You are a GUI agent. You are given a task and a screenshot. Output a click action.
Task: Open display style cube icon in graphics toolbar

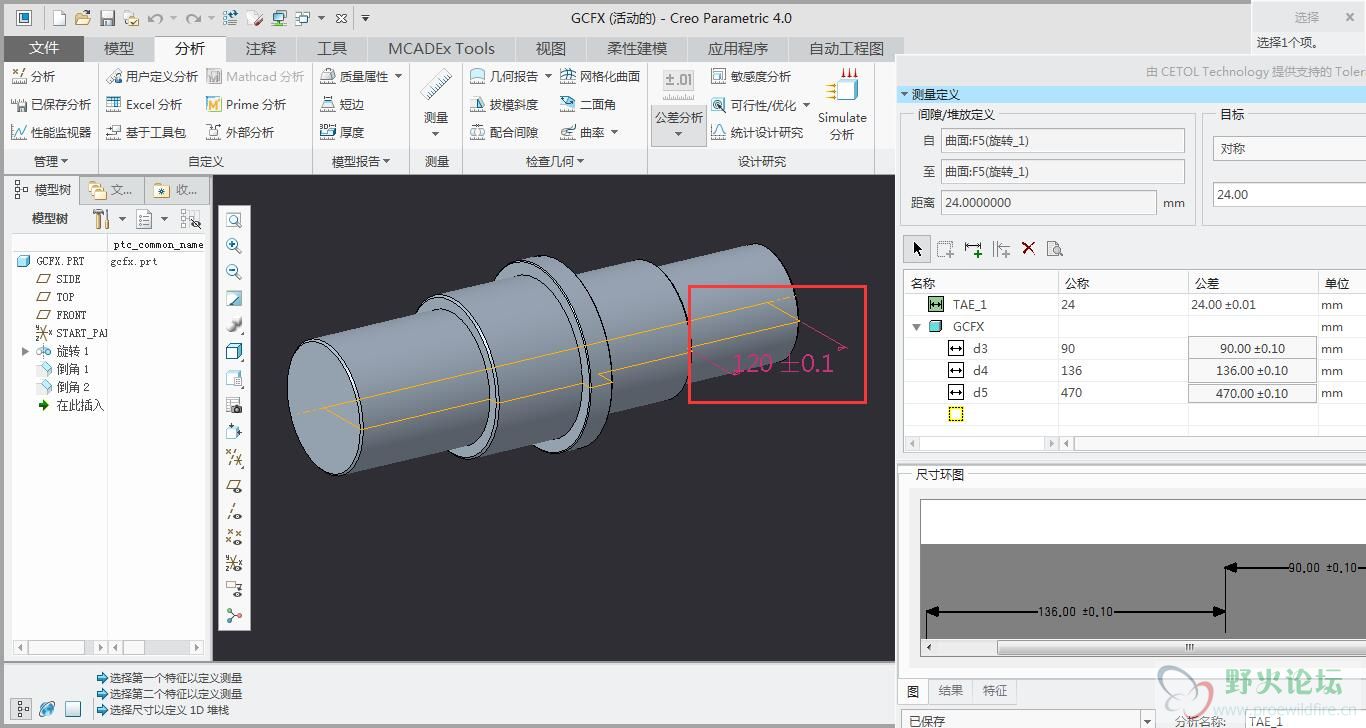coord(234,351)
